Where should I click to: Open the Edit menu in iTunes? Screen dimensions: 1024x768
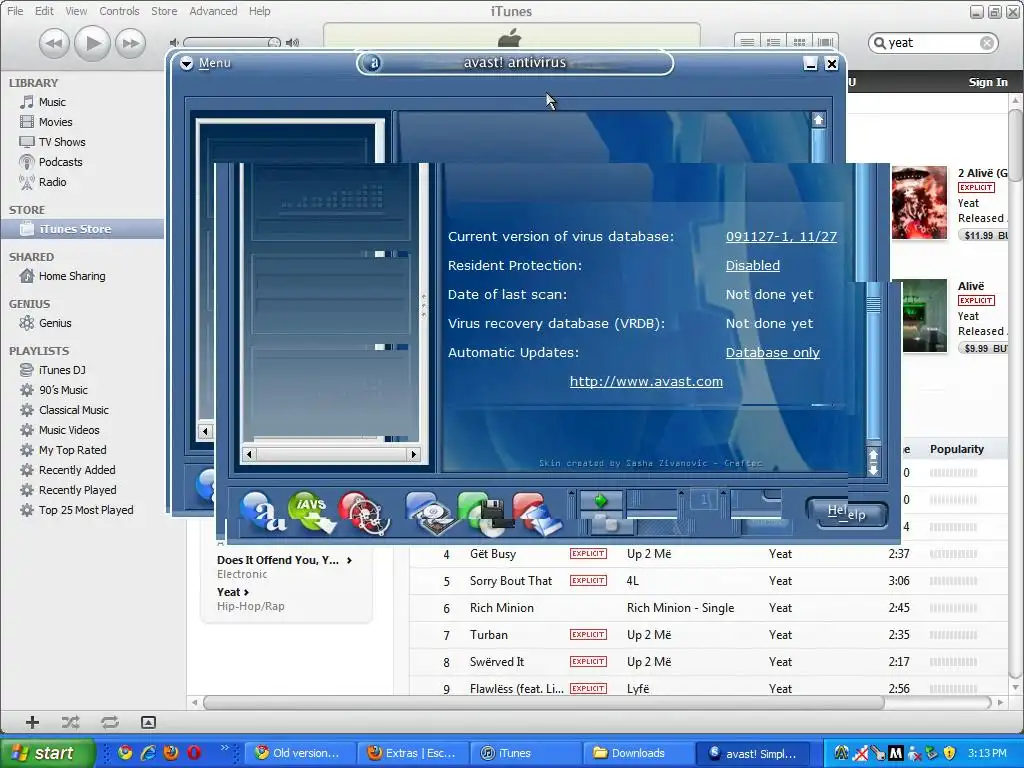pos(44,11)
